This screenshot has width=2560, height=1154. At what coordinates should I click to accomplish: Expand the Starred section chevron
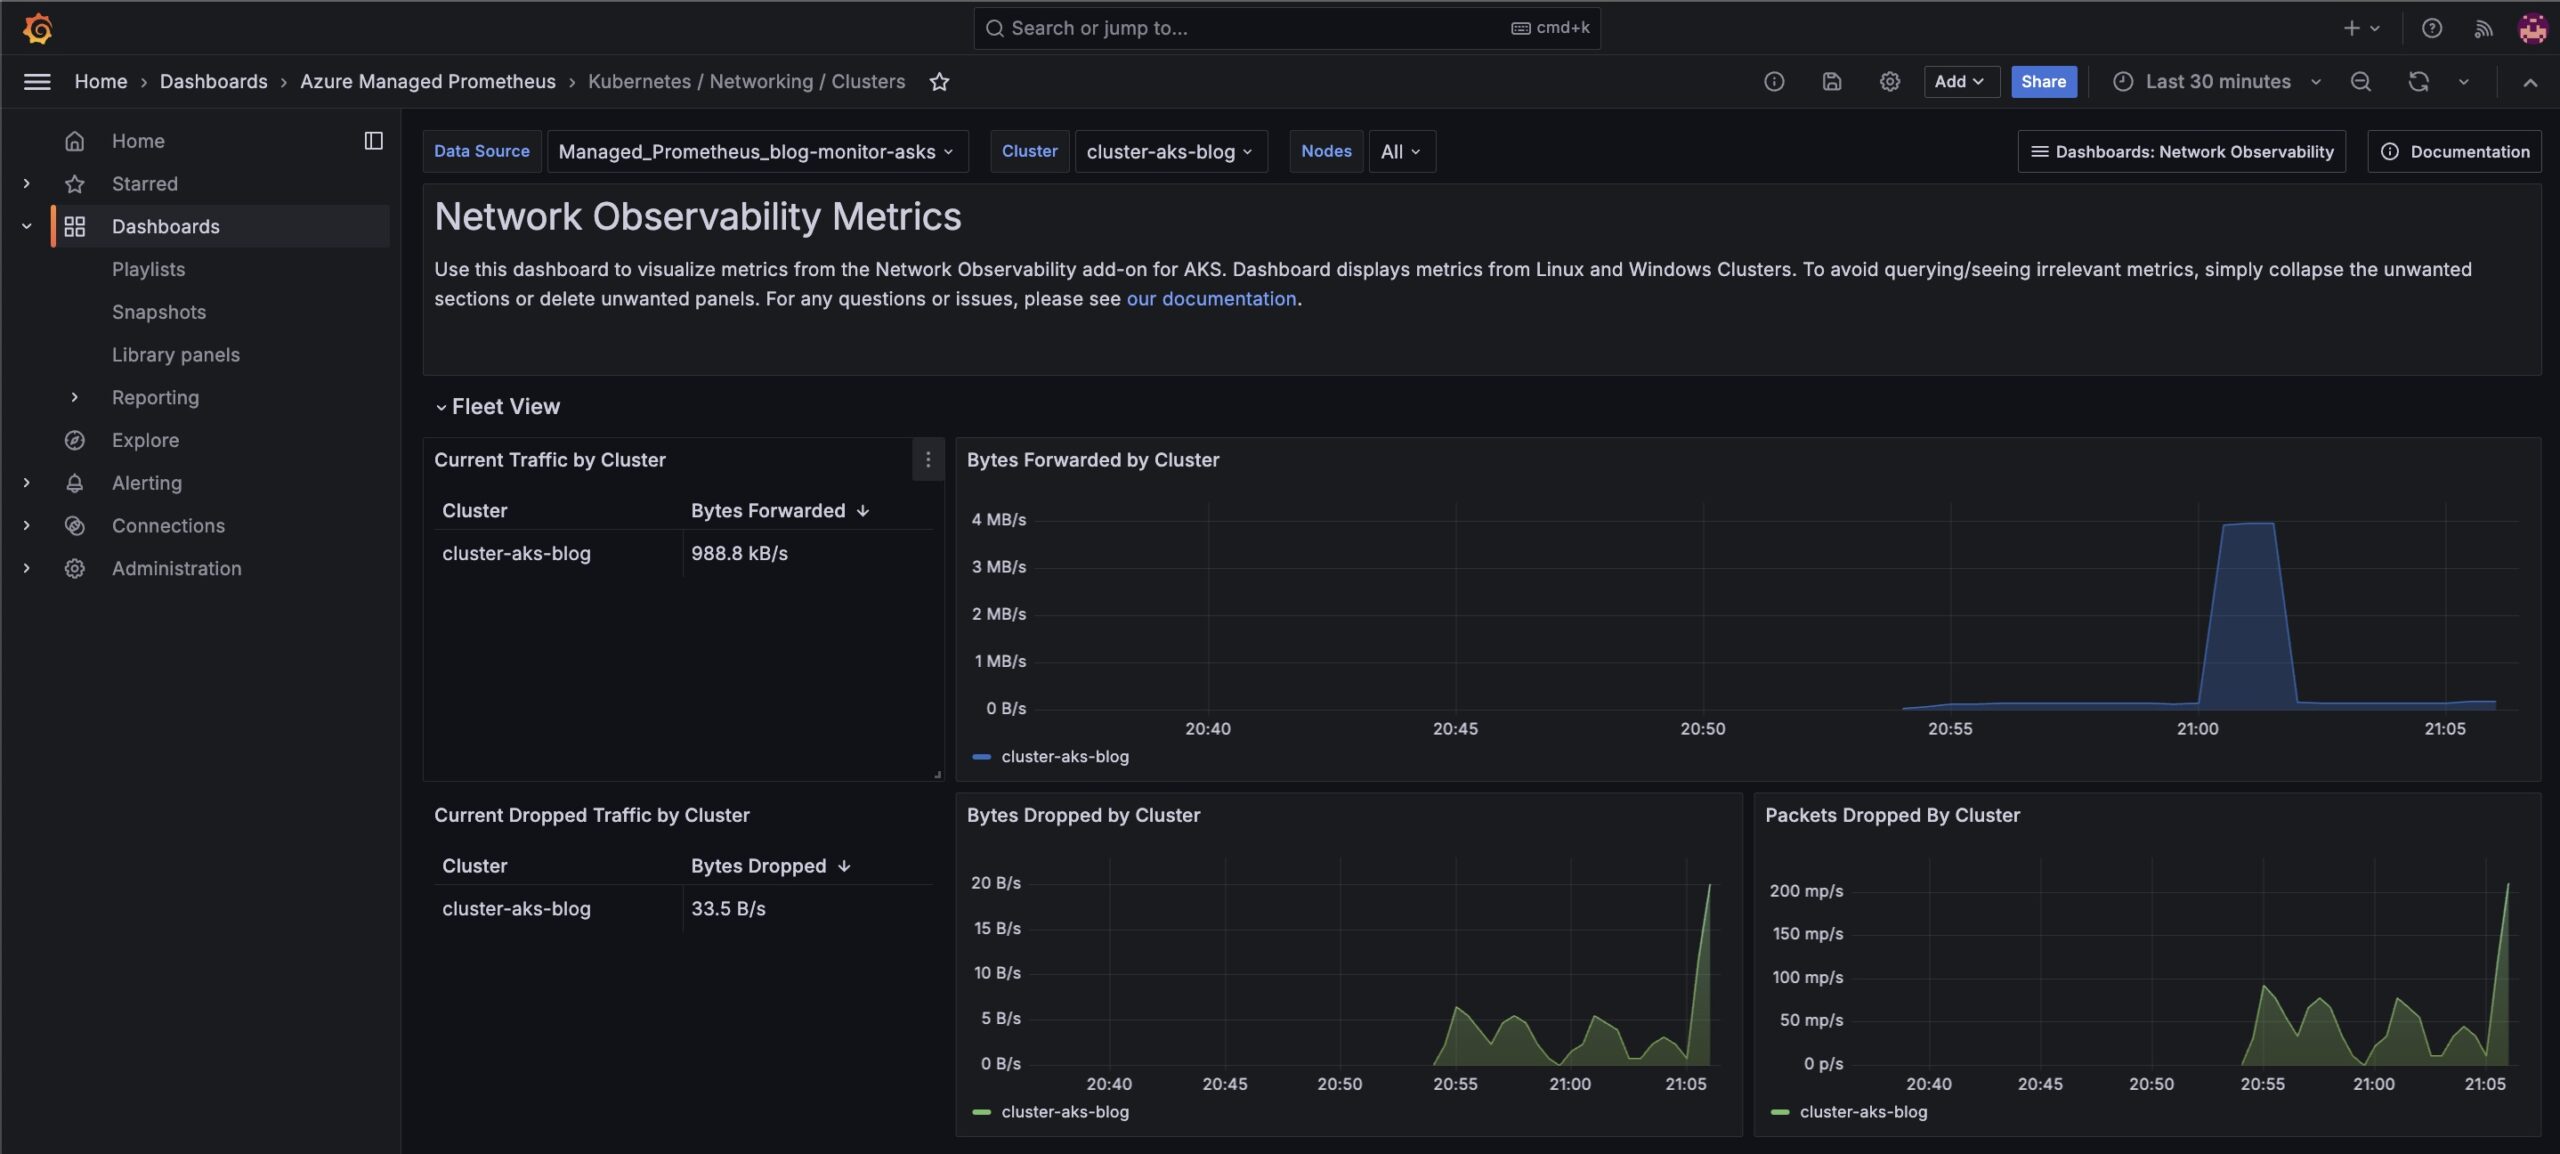pyautogui.click(x=27, y=184)
